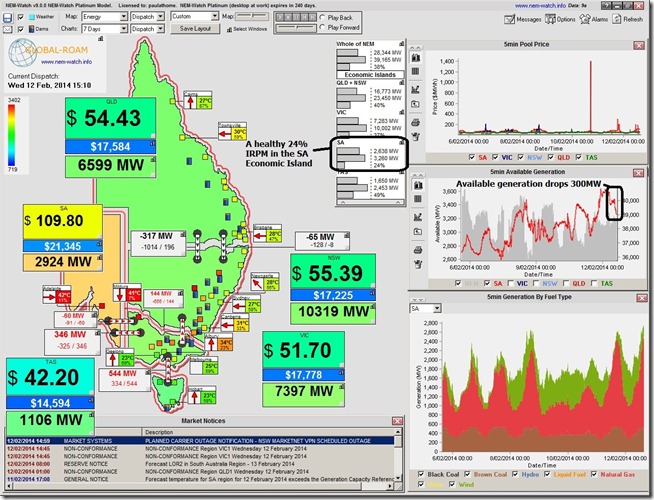The width and height of the screenshot is (654, 500).
Task: Click export icon in 5min Pool Price panel
Action: point(416,104)
